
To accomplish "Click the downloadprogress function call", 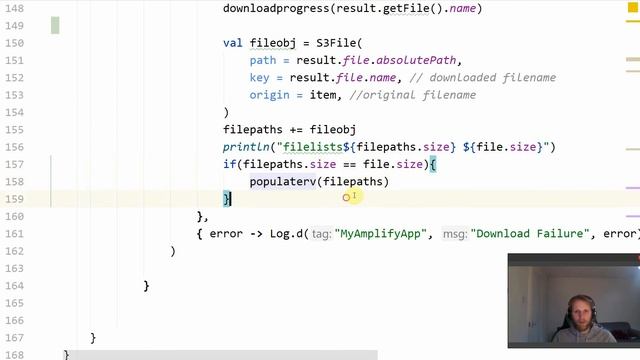I will pyautogui.click(x=276, y=8).
